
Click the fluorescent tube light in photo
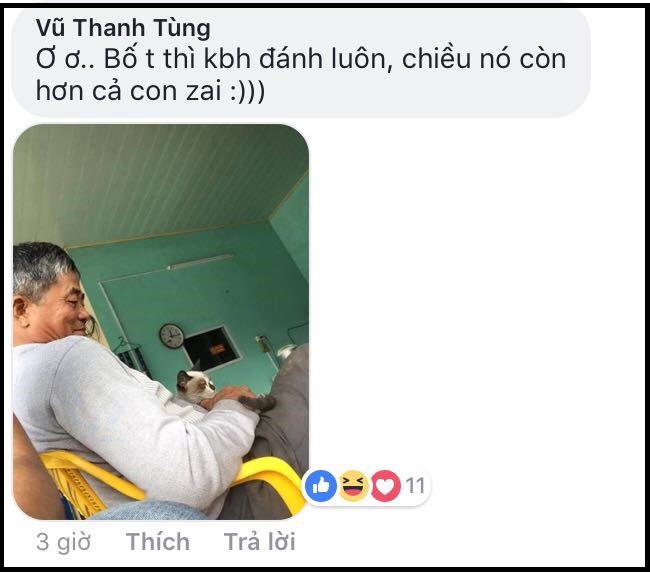(200, 262)
